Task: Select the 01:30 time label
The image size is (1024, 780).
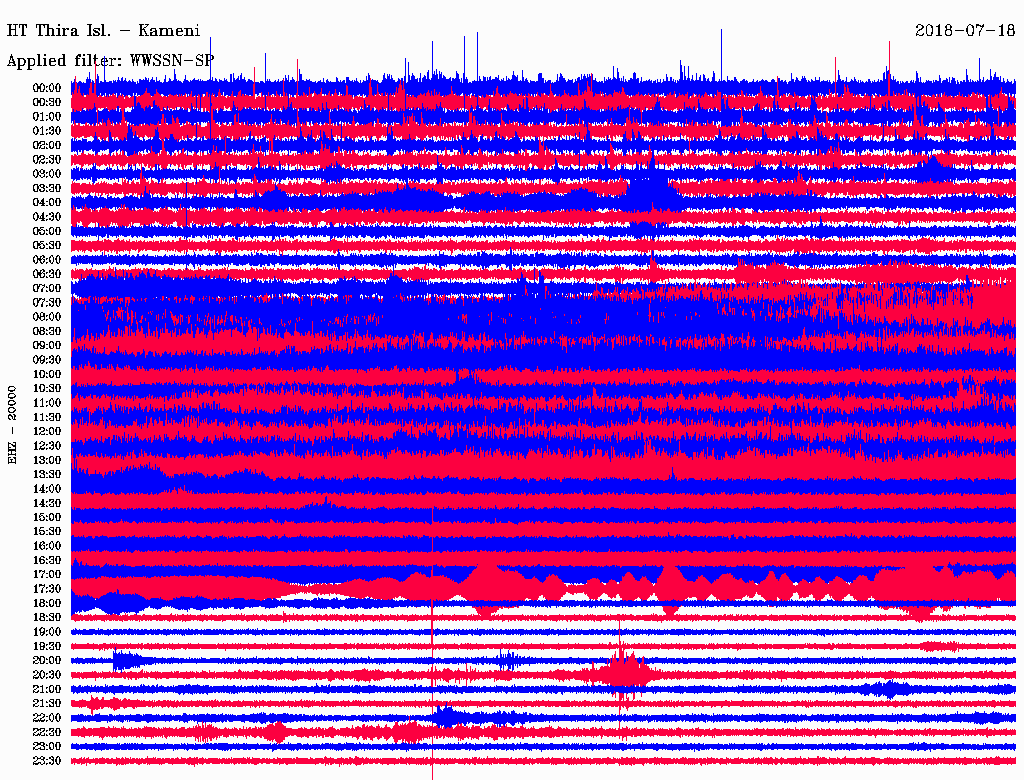Action: pyautogui.click(x=47, y=131)
